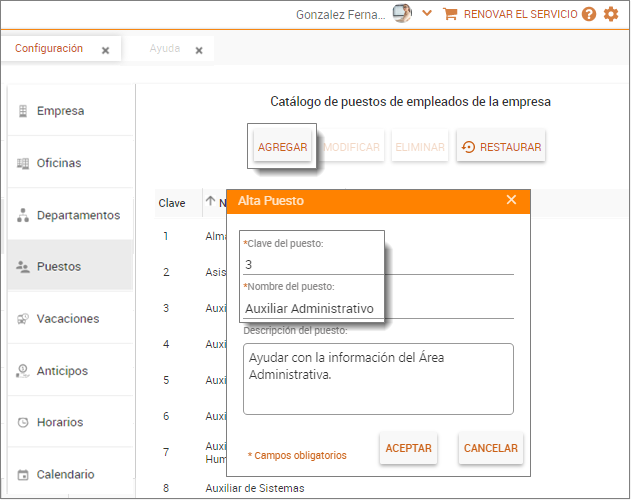Select Departamentos from the sidebar
Viewport: 632px width, 501px height.
pyautogui.click(x=78, y=215)
